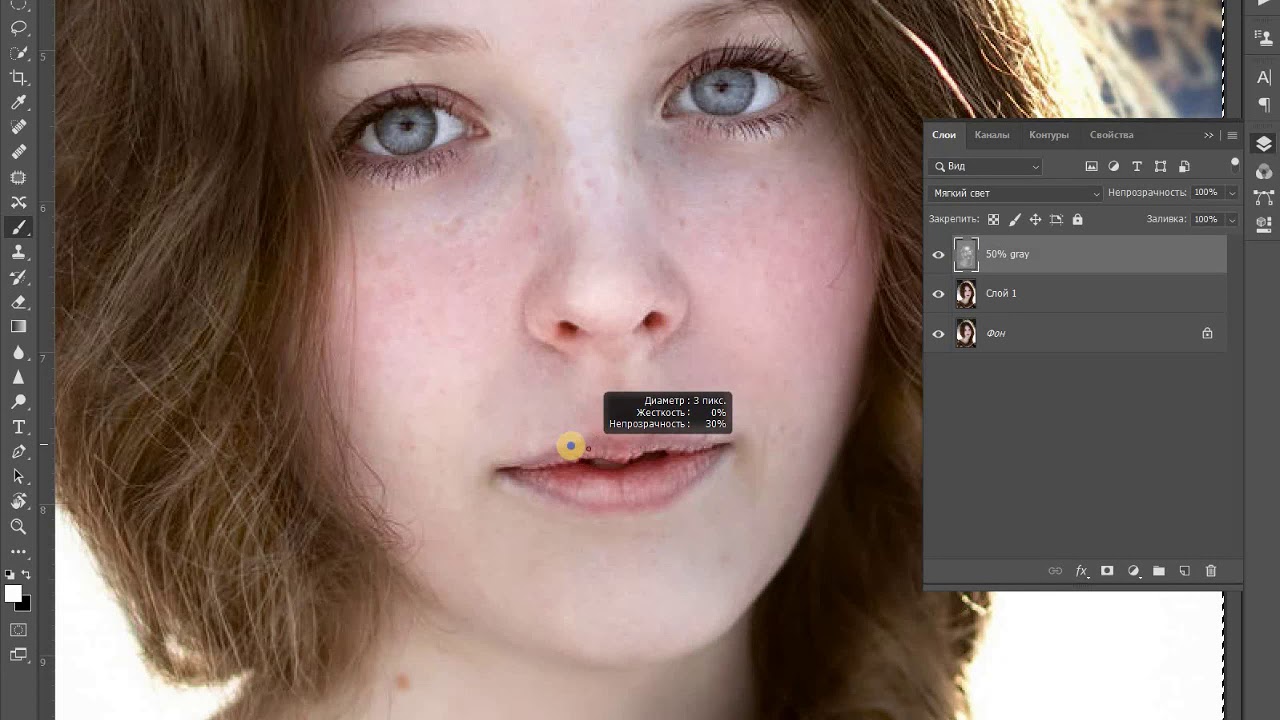Filter layers by smart objects icon
Image resolution: width=1280 pixels, height=720 pixels.
[x=1184, y=166]
